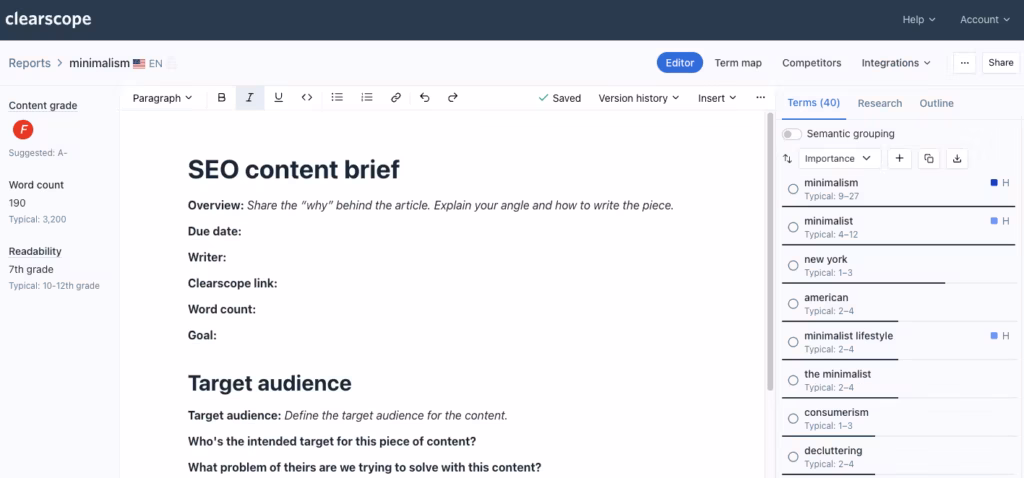The image size is (1024, 478).
Task: Click the Readability label
Action: point(35,251)
